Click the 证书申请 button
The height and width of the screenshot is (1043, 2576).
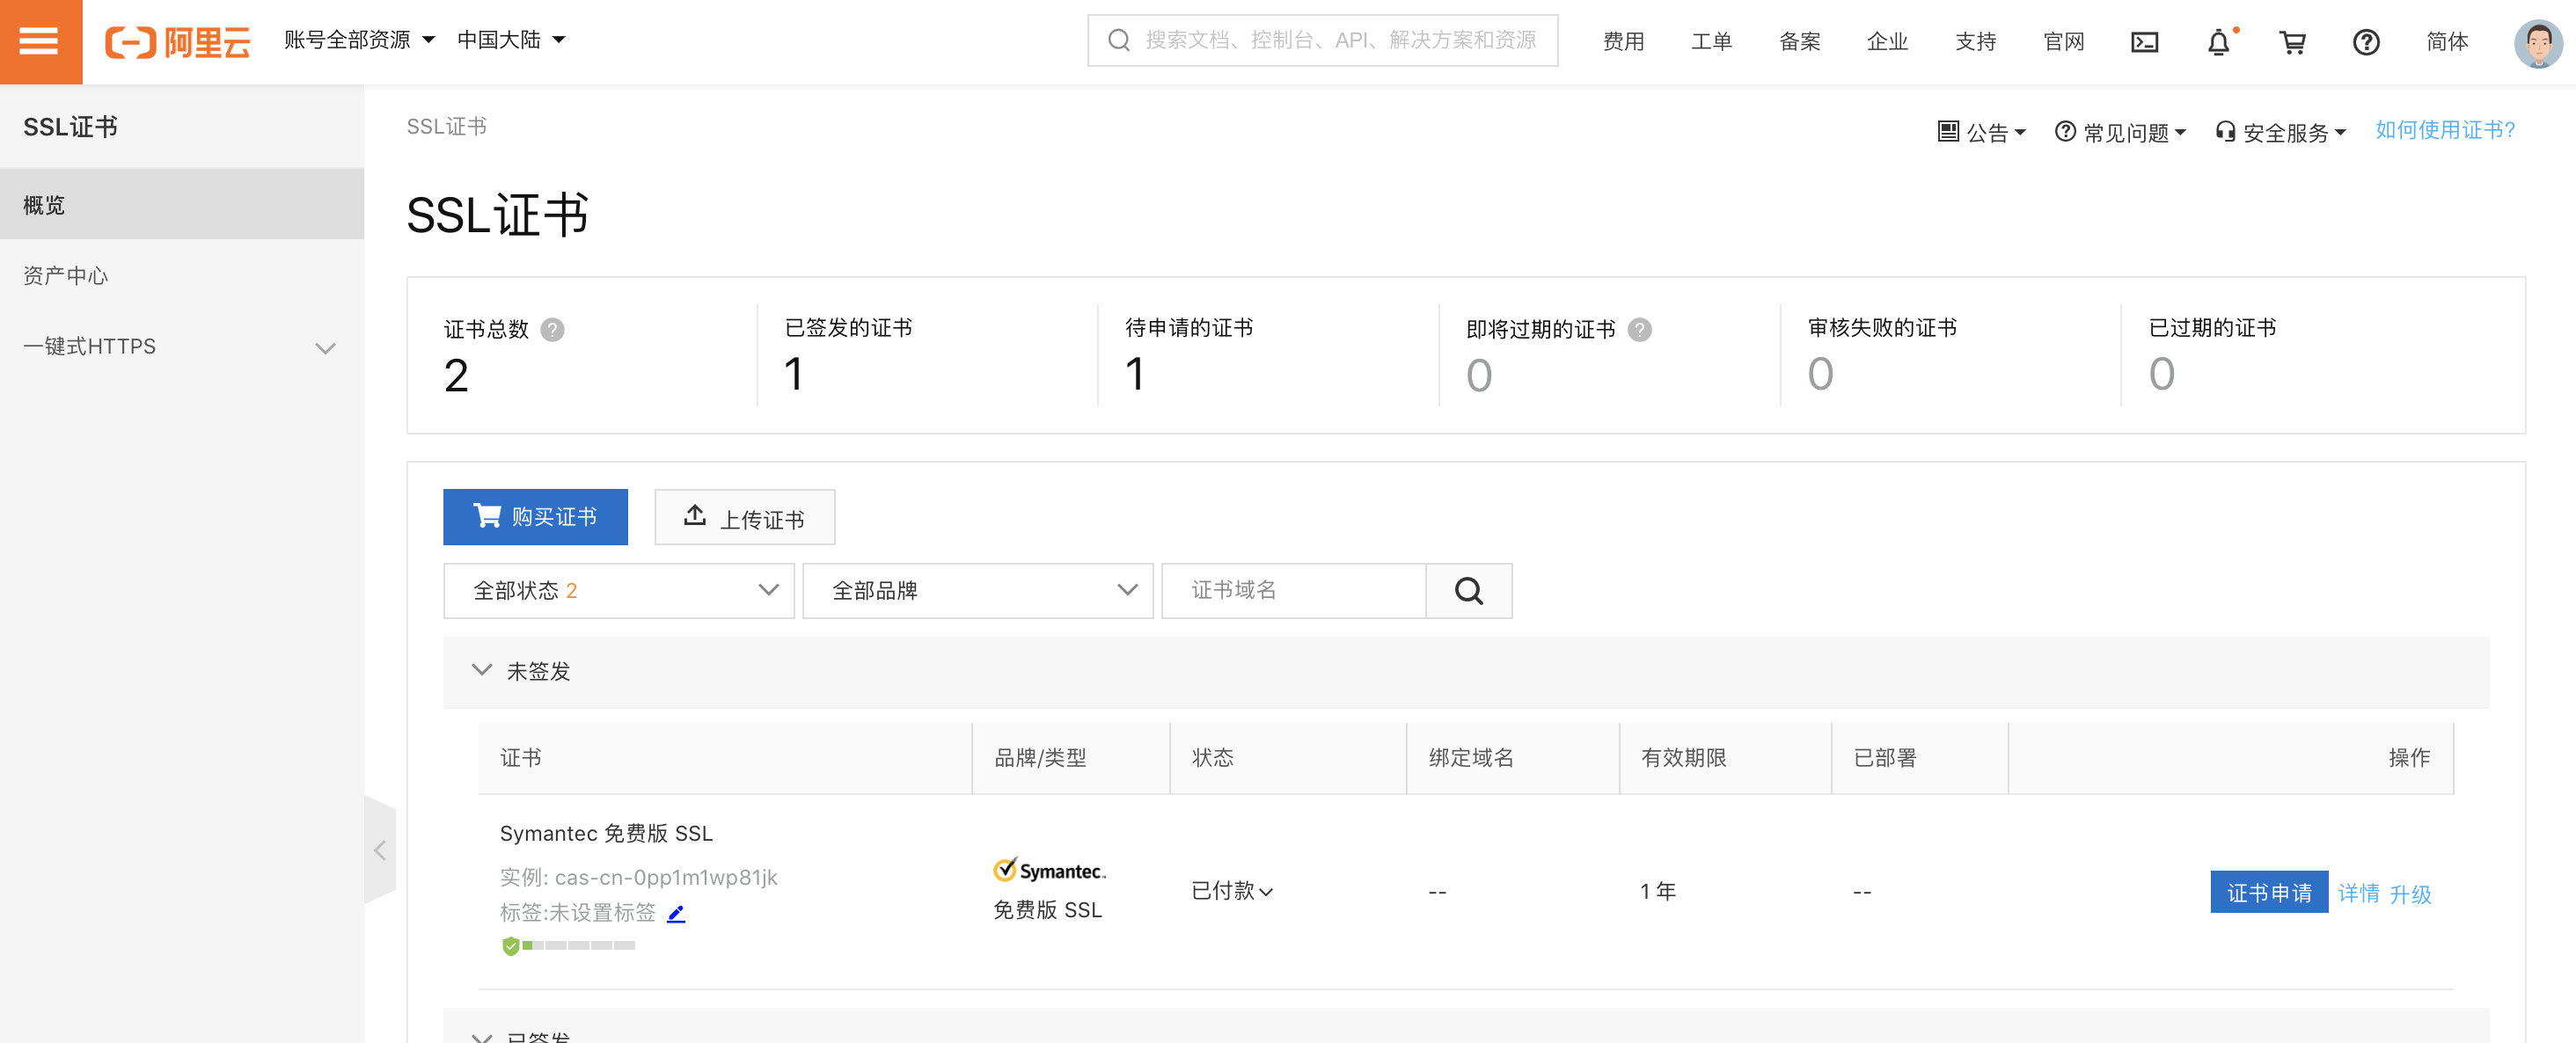click(x=2268, y=893)
